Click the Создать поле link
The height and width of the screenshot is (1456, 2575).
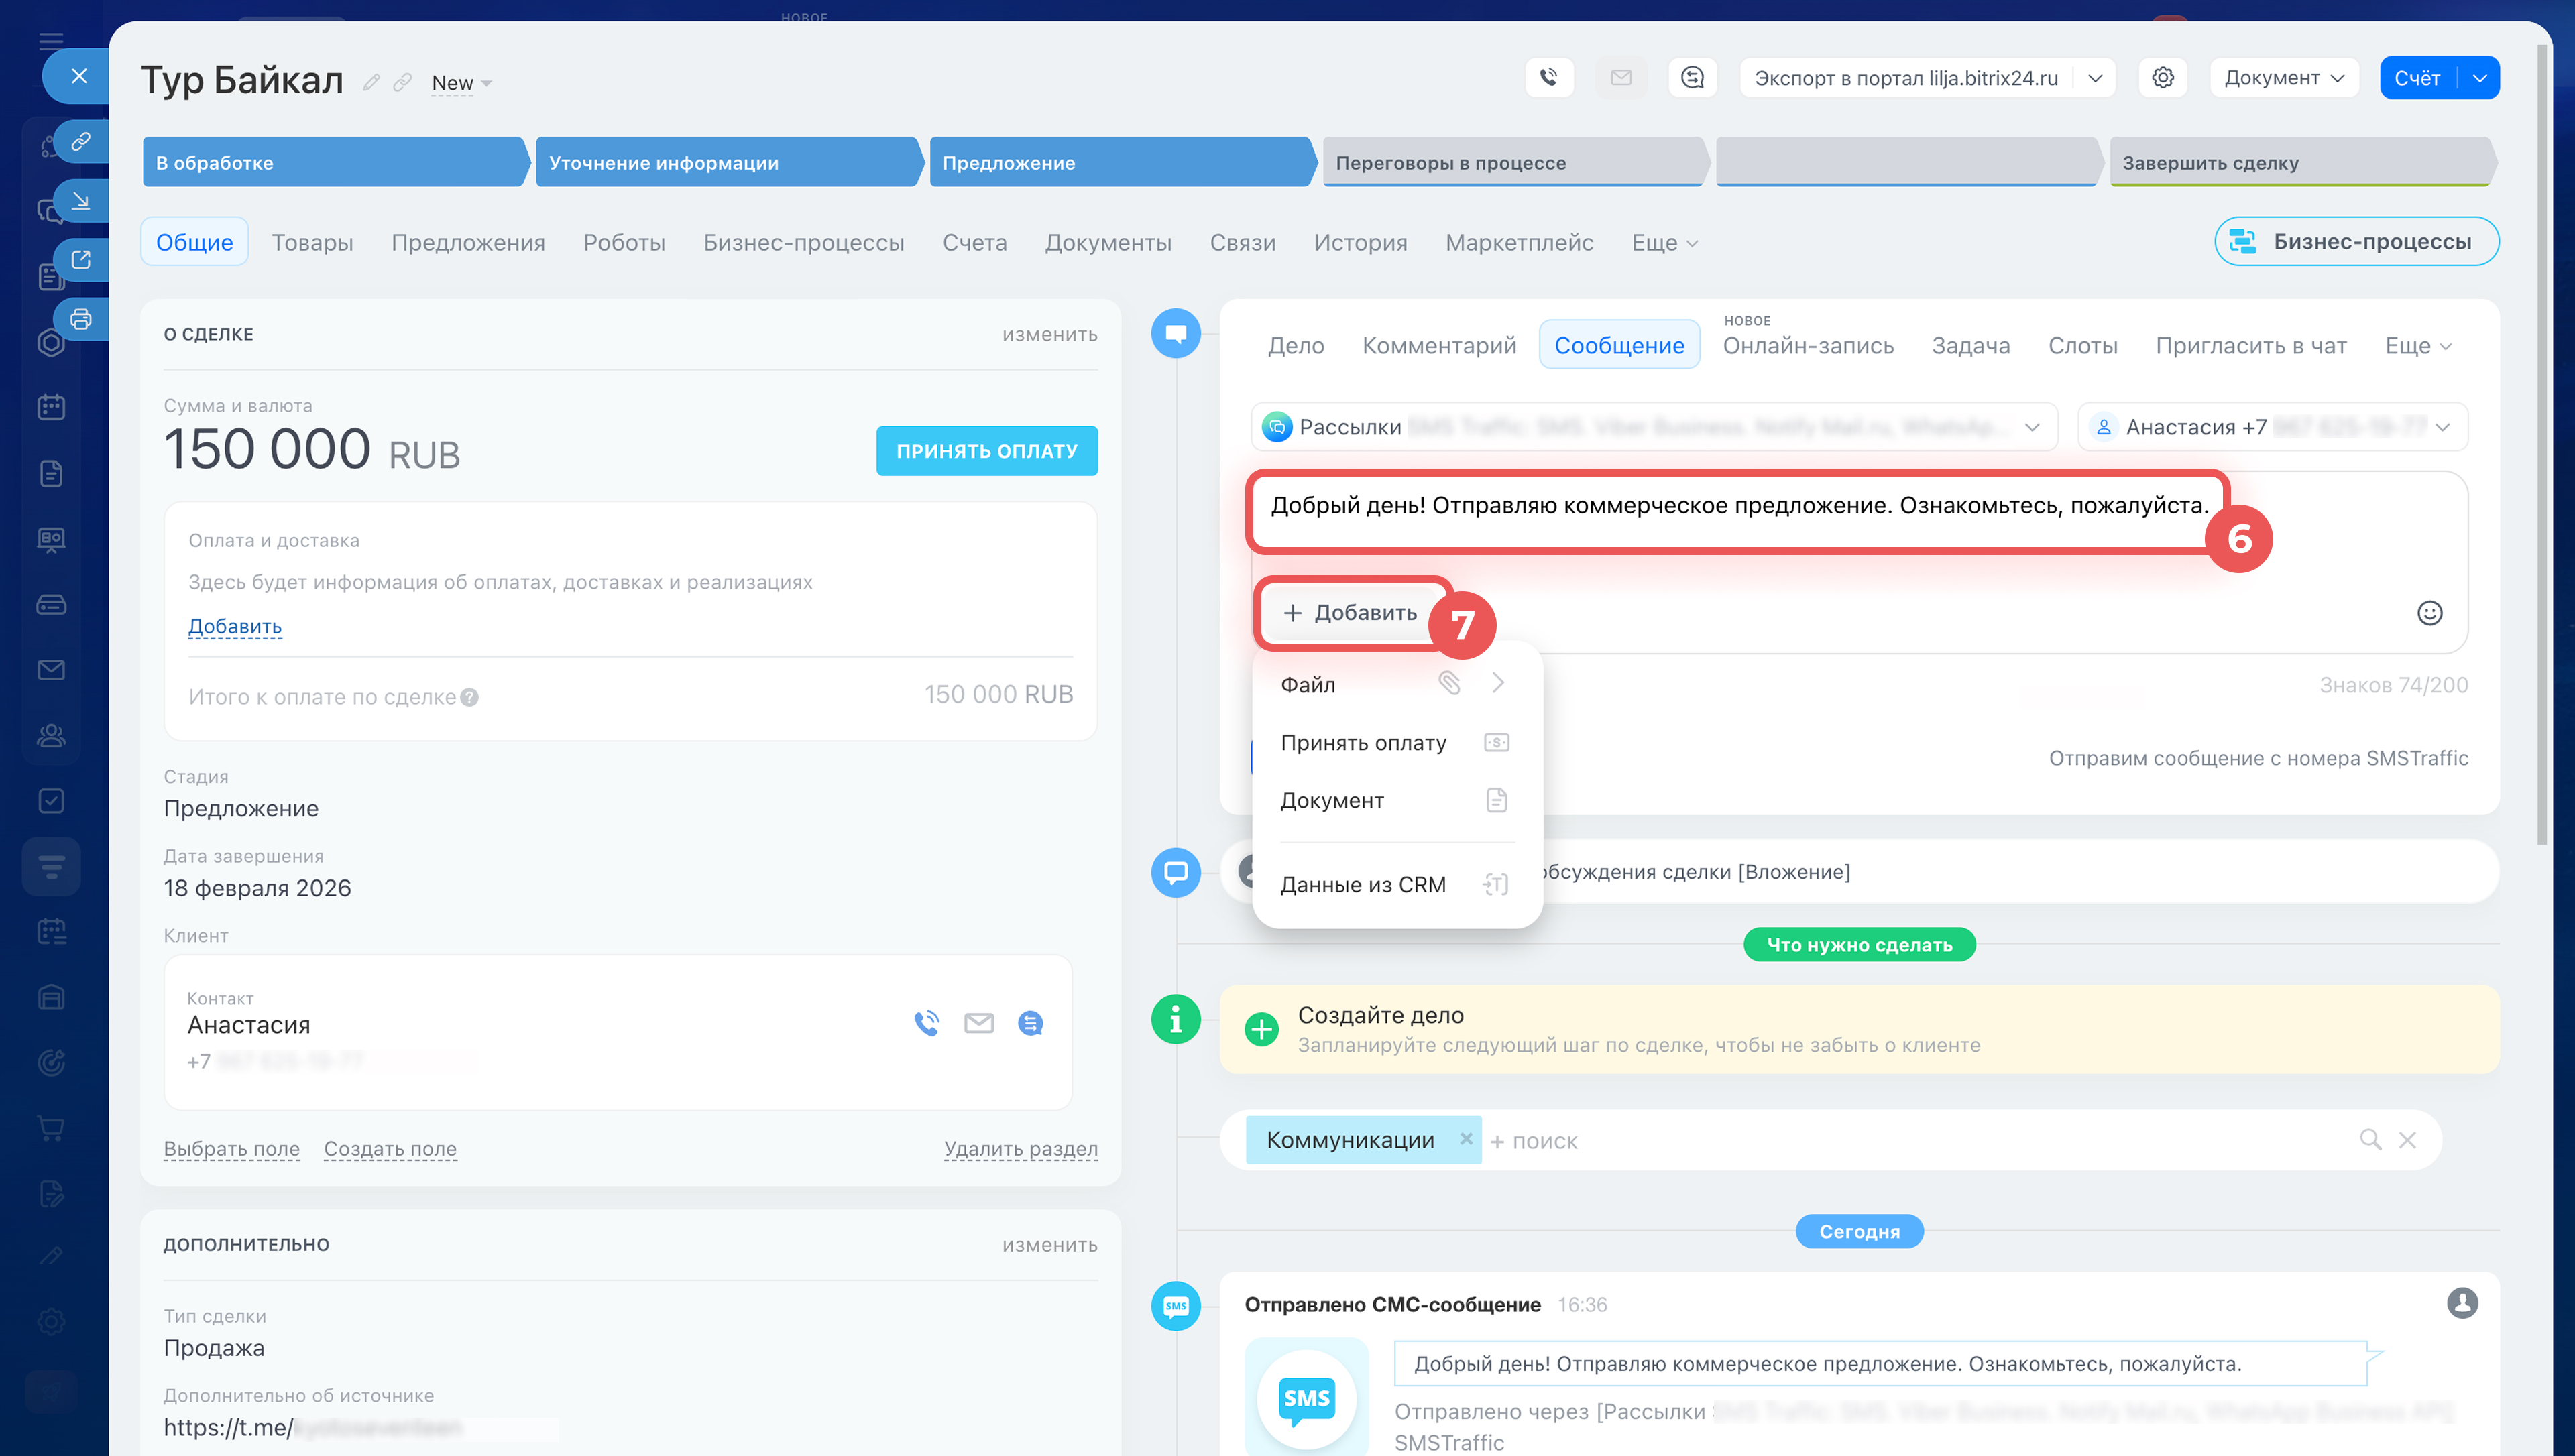point(390,1149)
